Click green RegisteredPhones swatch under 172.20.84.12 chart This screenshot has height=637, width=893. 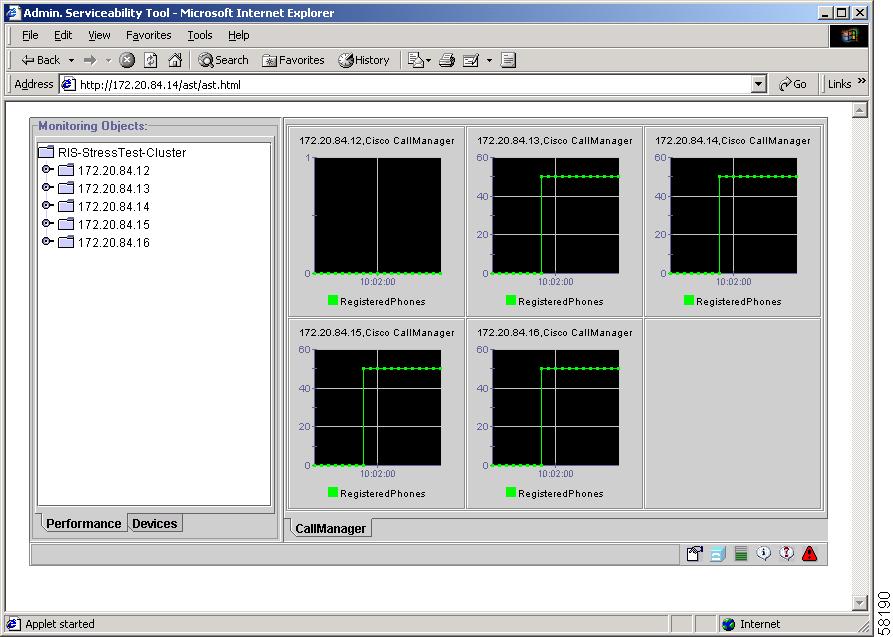click(x=333, y=300)
